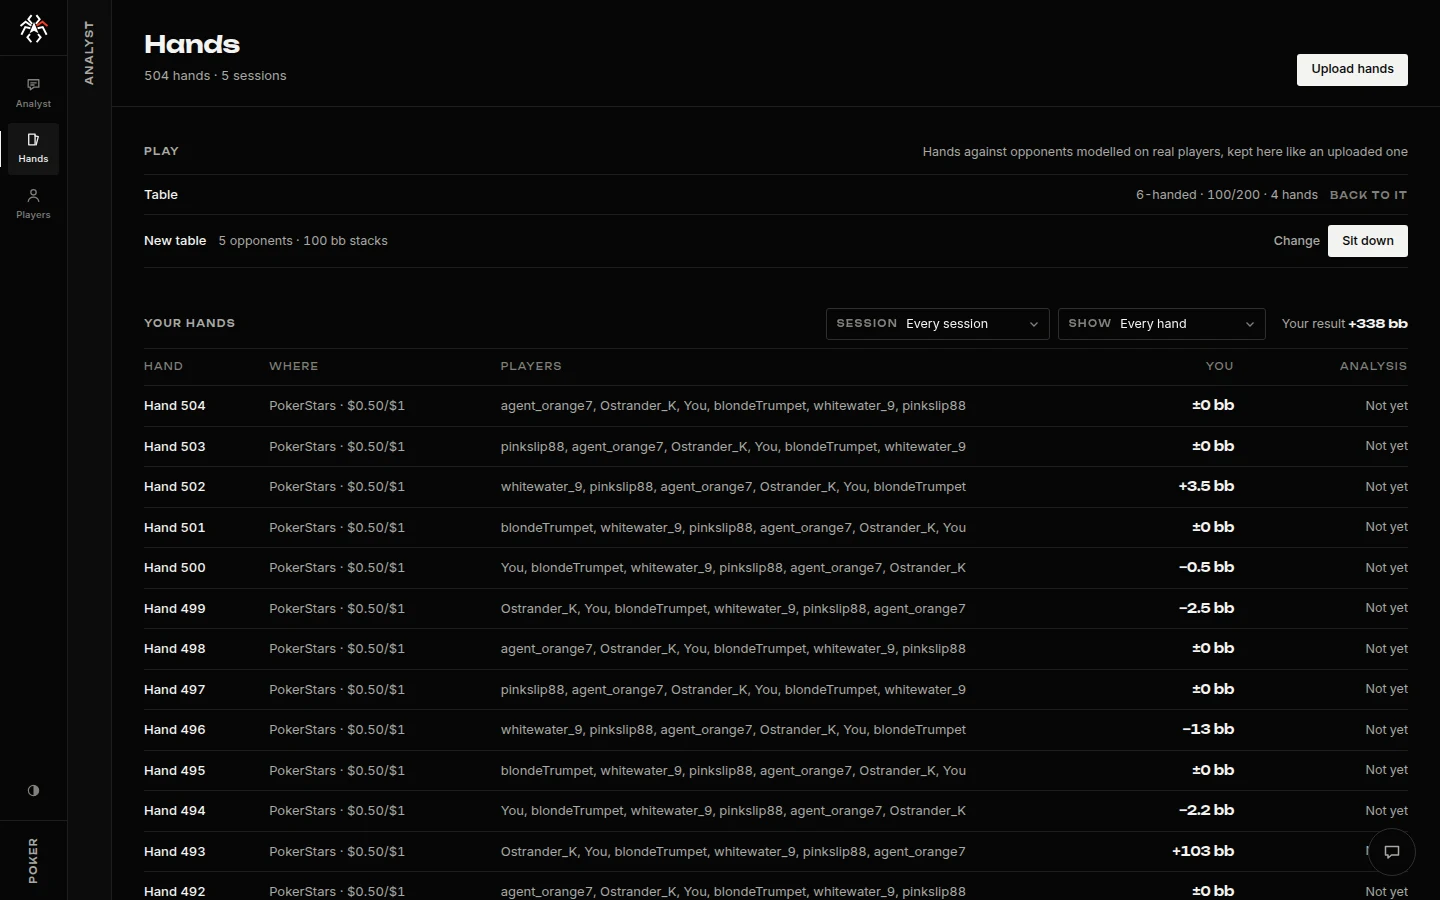Open Hand 493 with +103 bb result
Screen dimensions: 1440x900
coord(776,852)
